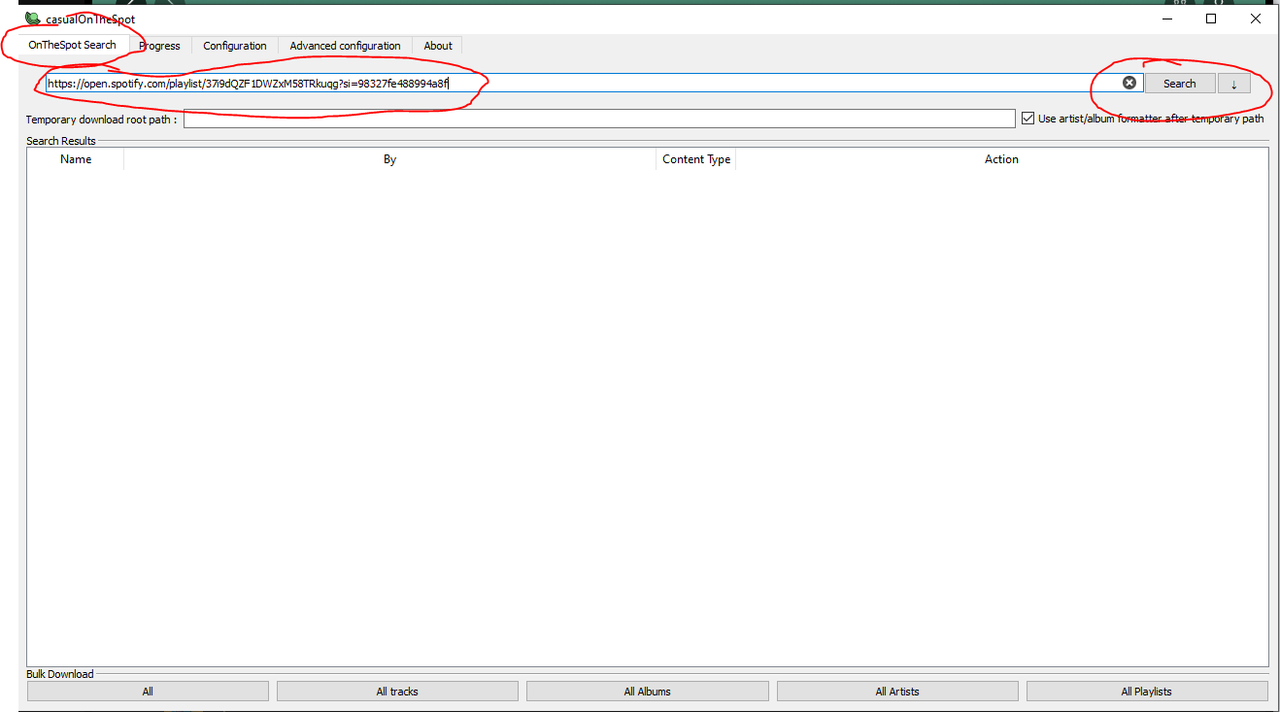Screen dimensions: 1280x712
Task: Click the Search button
Action: tap(1180, 84)
